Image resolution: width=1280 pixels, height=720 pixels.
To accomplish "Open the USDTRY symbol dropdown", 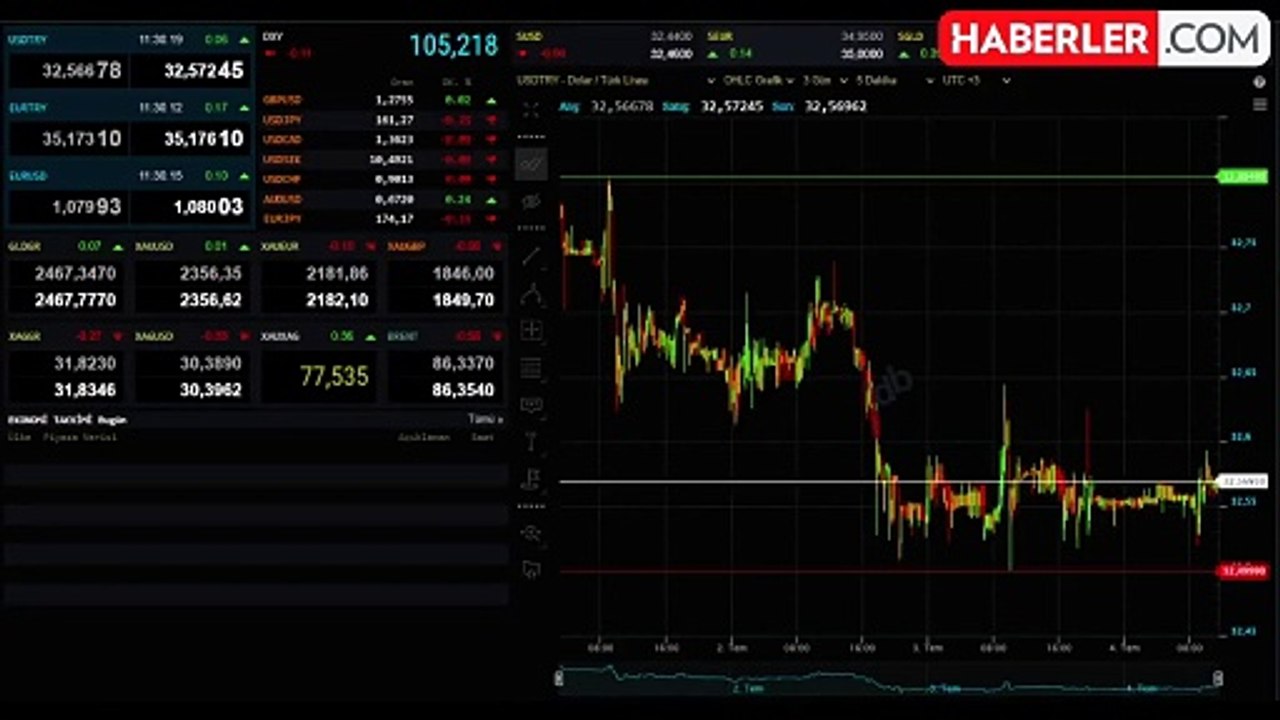I will [616, 80].
